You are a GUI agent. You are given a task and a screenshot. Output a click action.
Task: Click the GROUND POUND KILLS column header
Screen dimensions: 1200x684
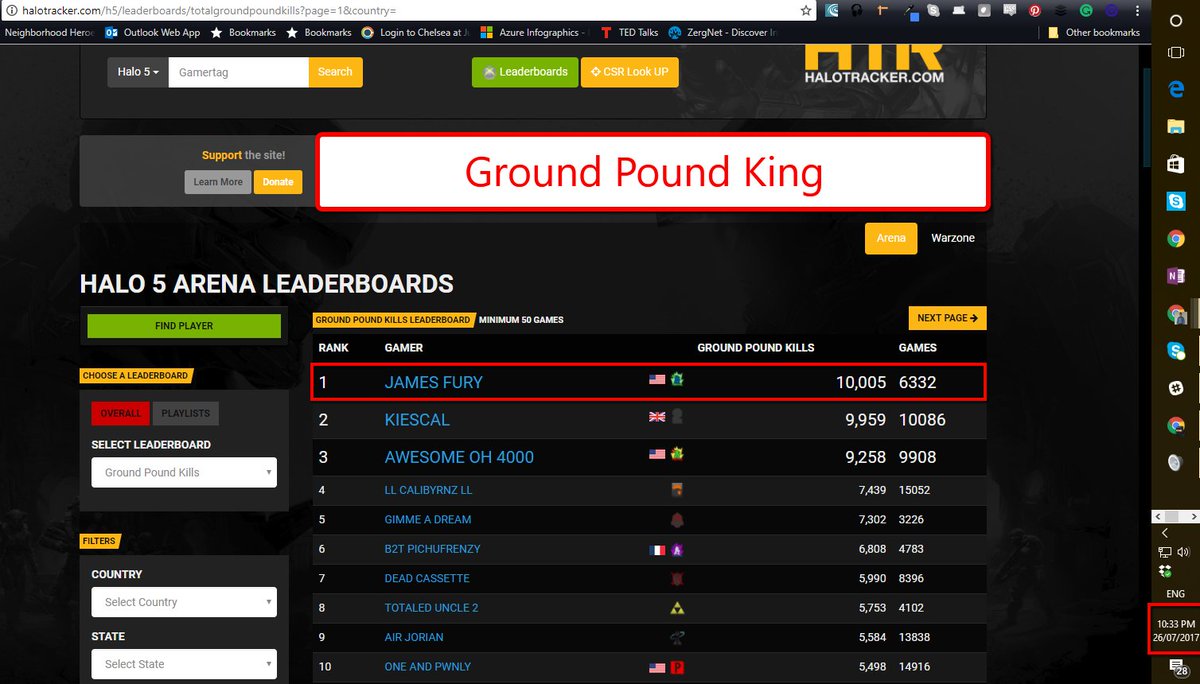(x=756, y=348)
